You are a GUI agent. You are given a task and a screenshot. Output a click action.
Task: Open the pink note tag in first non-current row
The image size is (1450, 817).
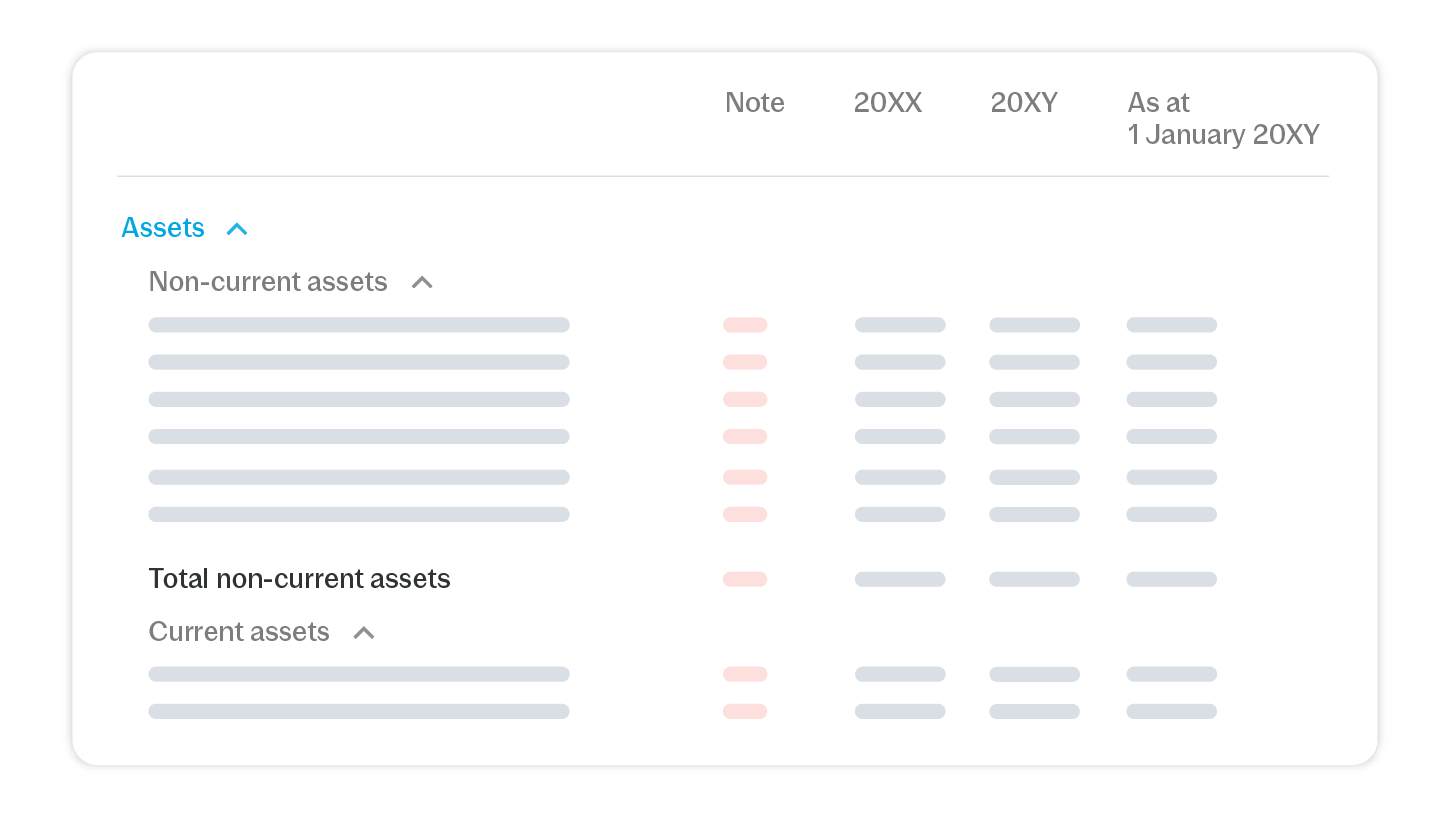click(x=745, y=325)
